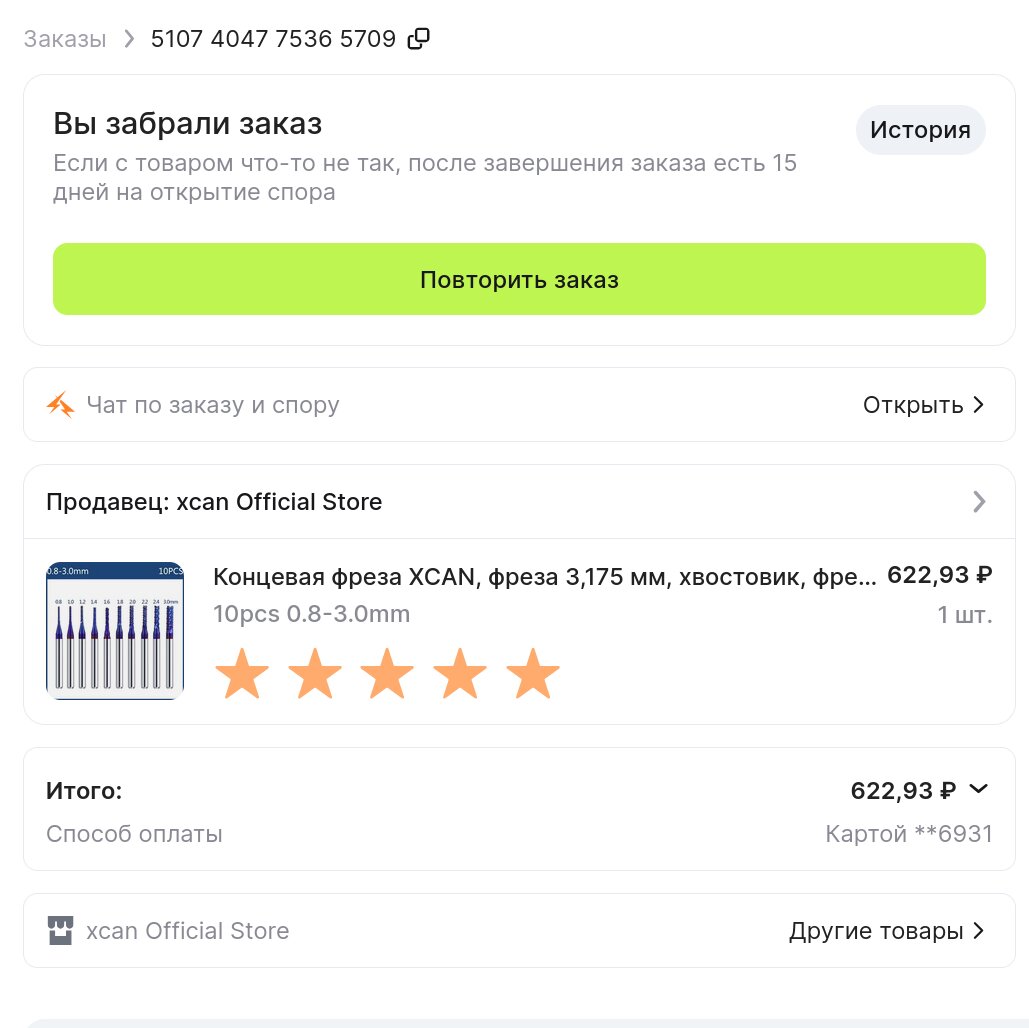1029x1028 pixels.
Task: Rate the product with the second star
Action: (315, 674)
